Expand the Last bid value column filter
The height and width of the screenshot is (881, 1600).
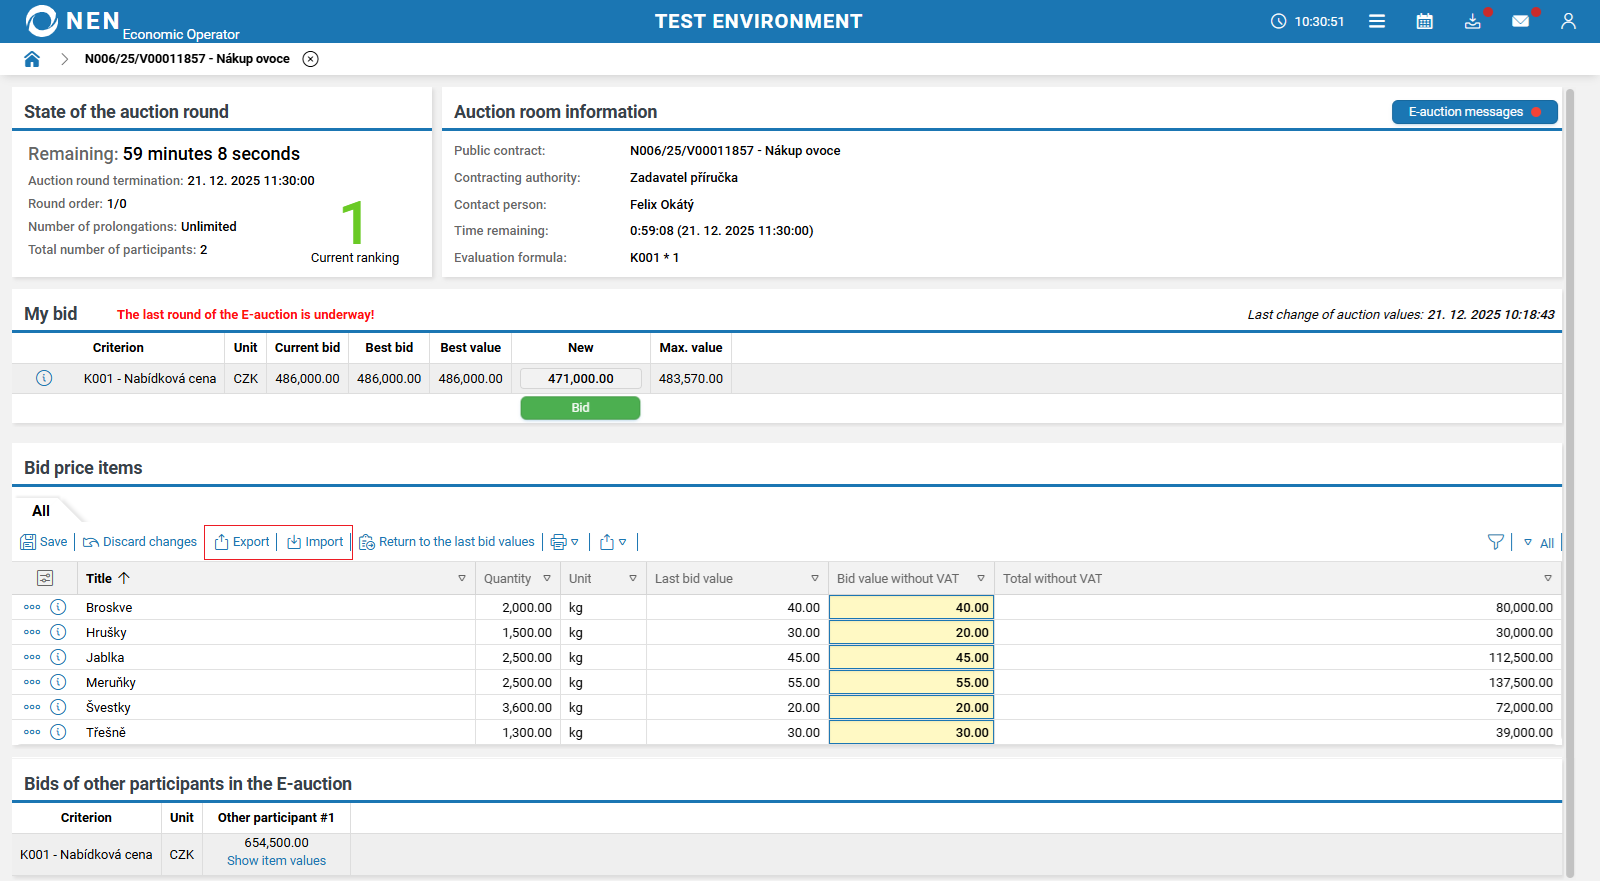point(815,578)
